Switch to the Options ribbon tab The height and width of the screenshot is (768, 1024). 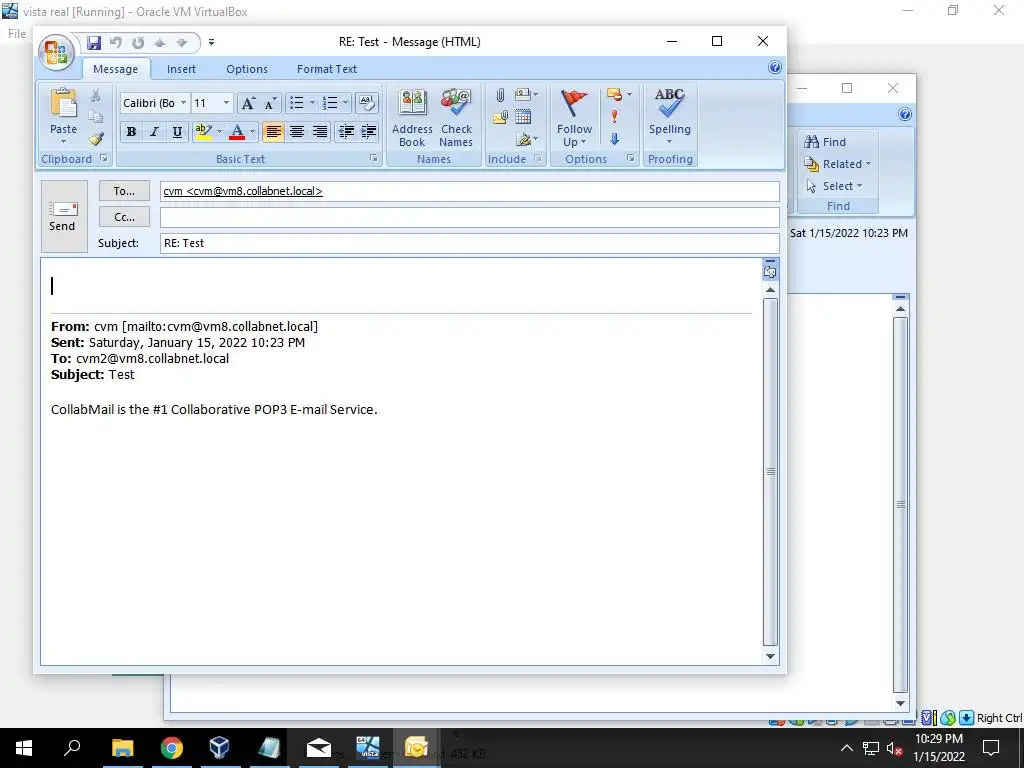[247, 69]
